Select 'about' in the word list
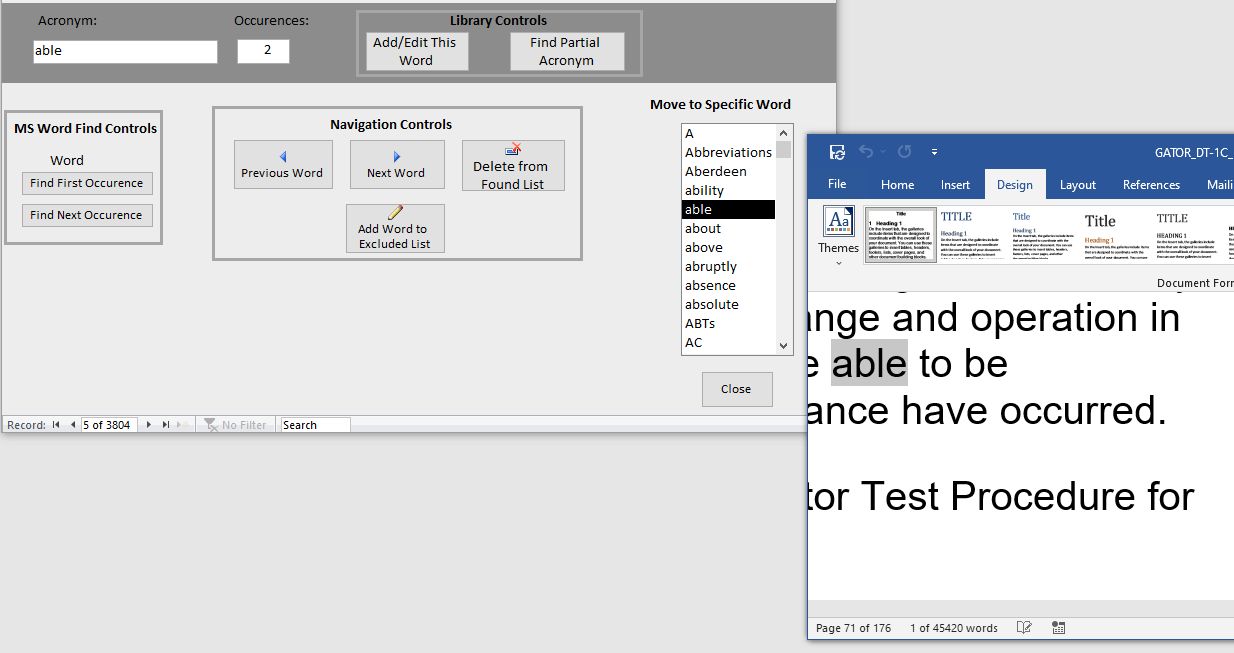 [728, 228]
